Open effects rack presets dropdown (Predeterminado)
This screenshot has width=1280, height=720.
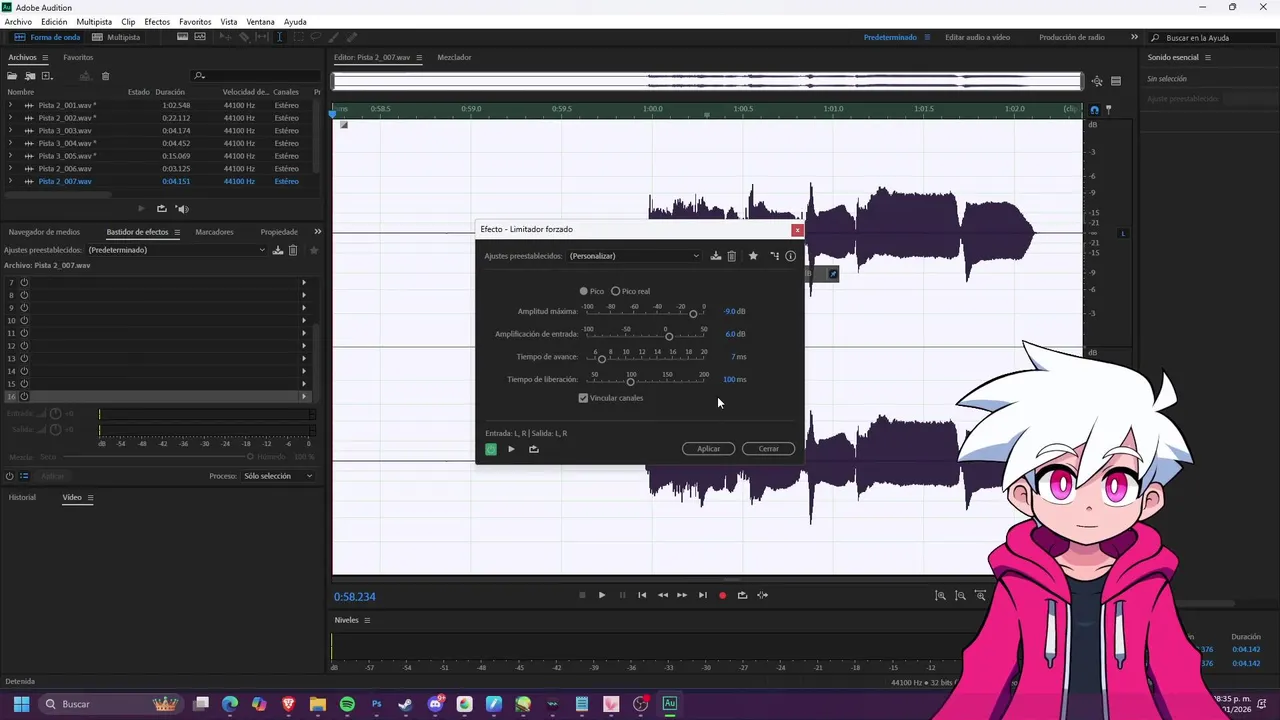point(177,250)
